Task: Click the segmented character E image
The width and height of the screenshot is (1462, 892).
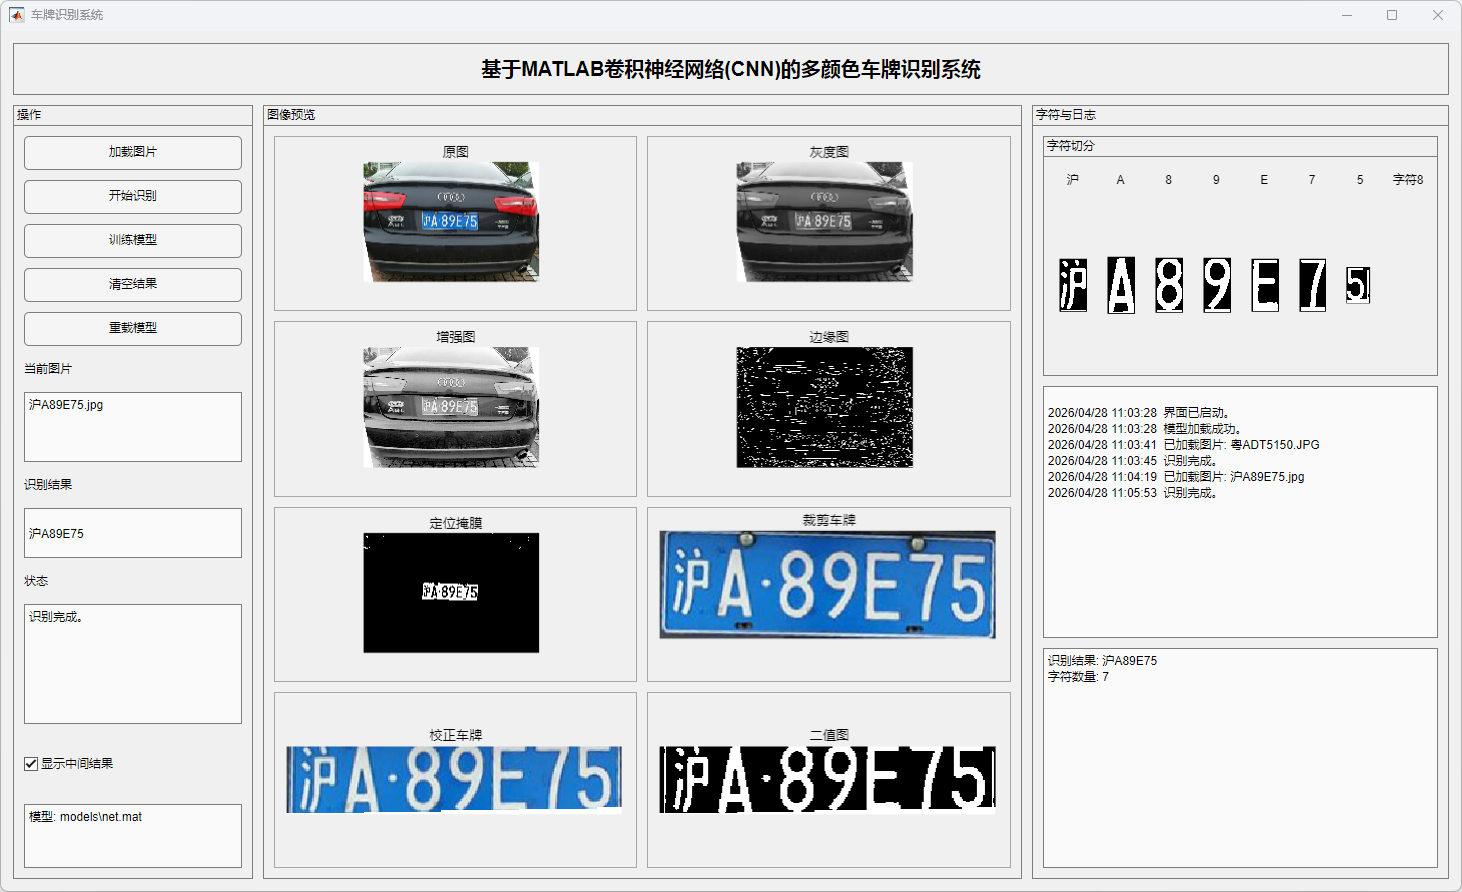Action: coord(1265,285)
